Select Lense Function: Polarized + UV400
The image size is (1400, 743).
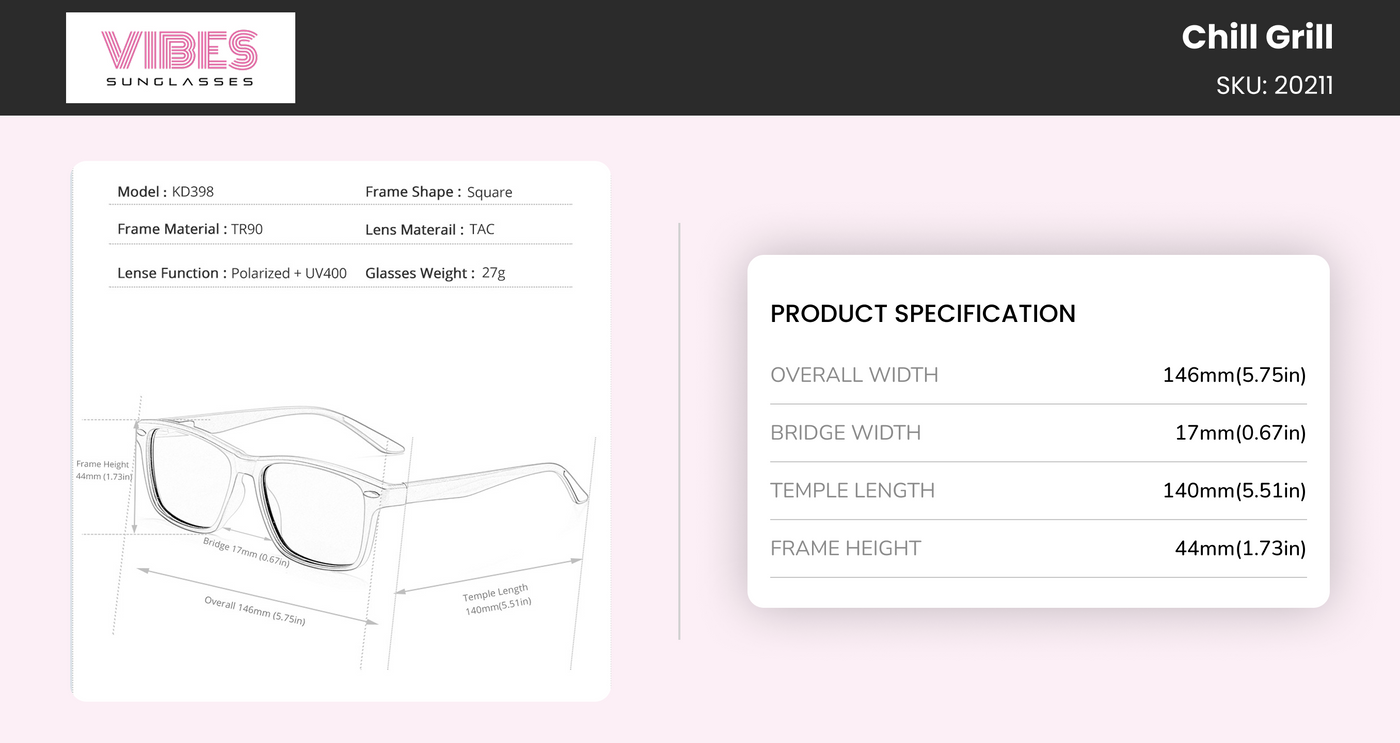pos(232,273)
